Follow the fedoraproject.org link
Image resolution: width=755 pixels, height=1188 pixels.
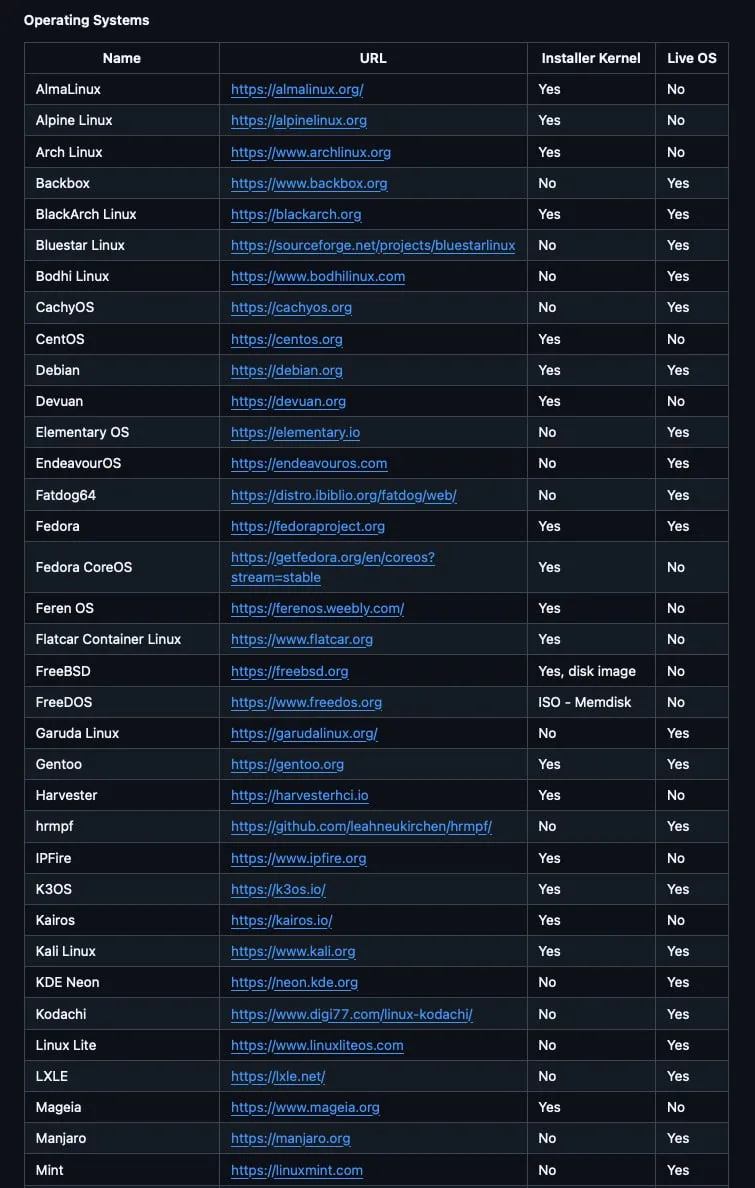(308, 526)
